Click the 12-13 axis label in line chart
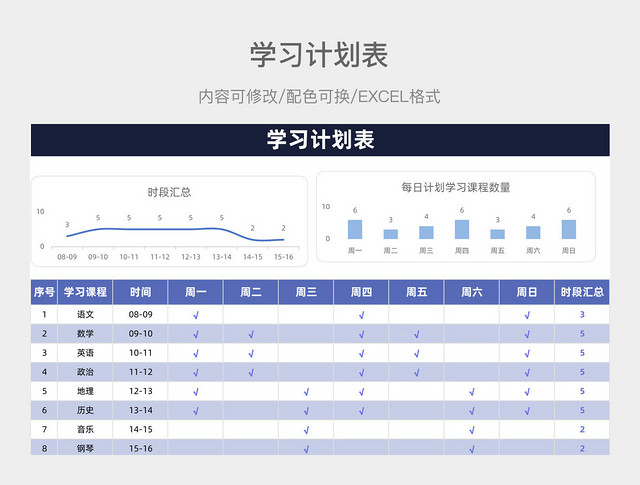This screenshot has height=485, width=640. [x=191, y=257]
